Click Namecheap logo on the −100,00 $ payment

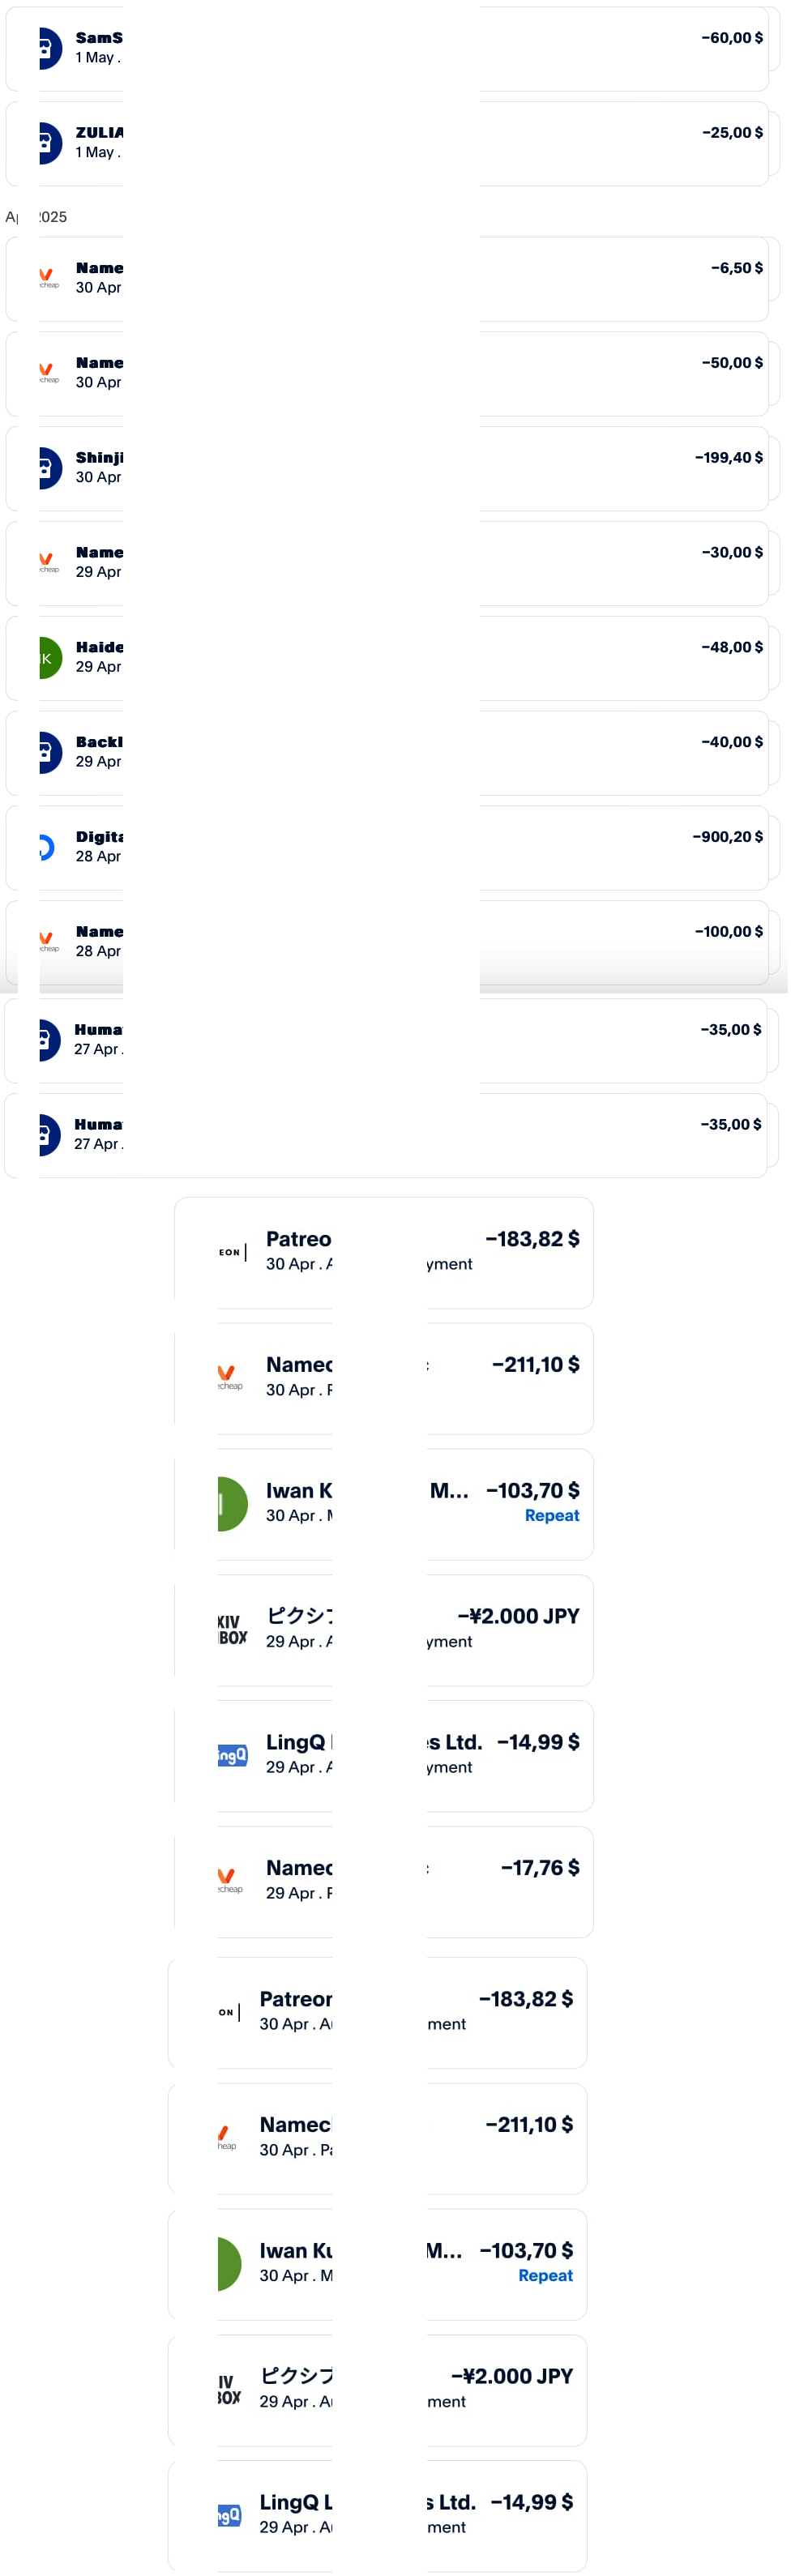click(48, 941)
